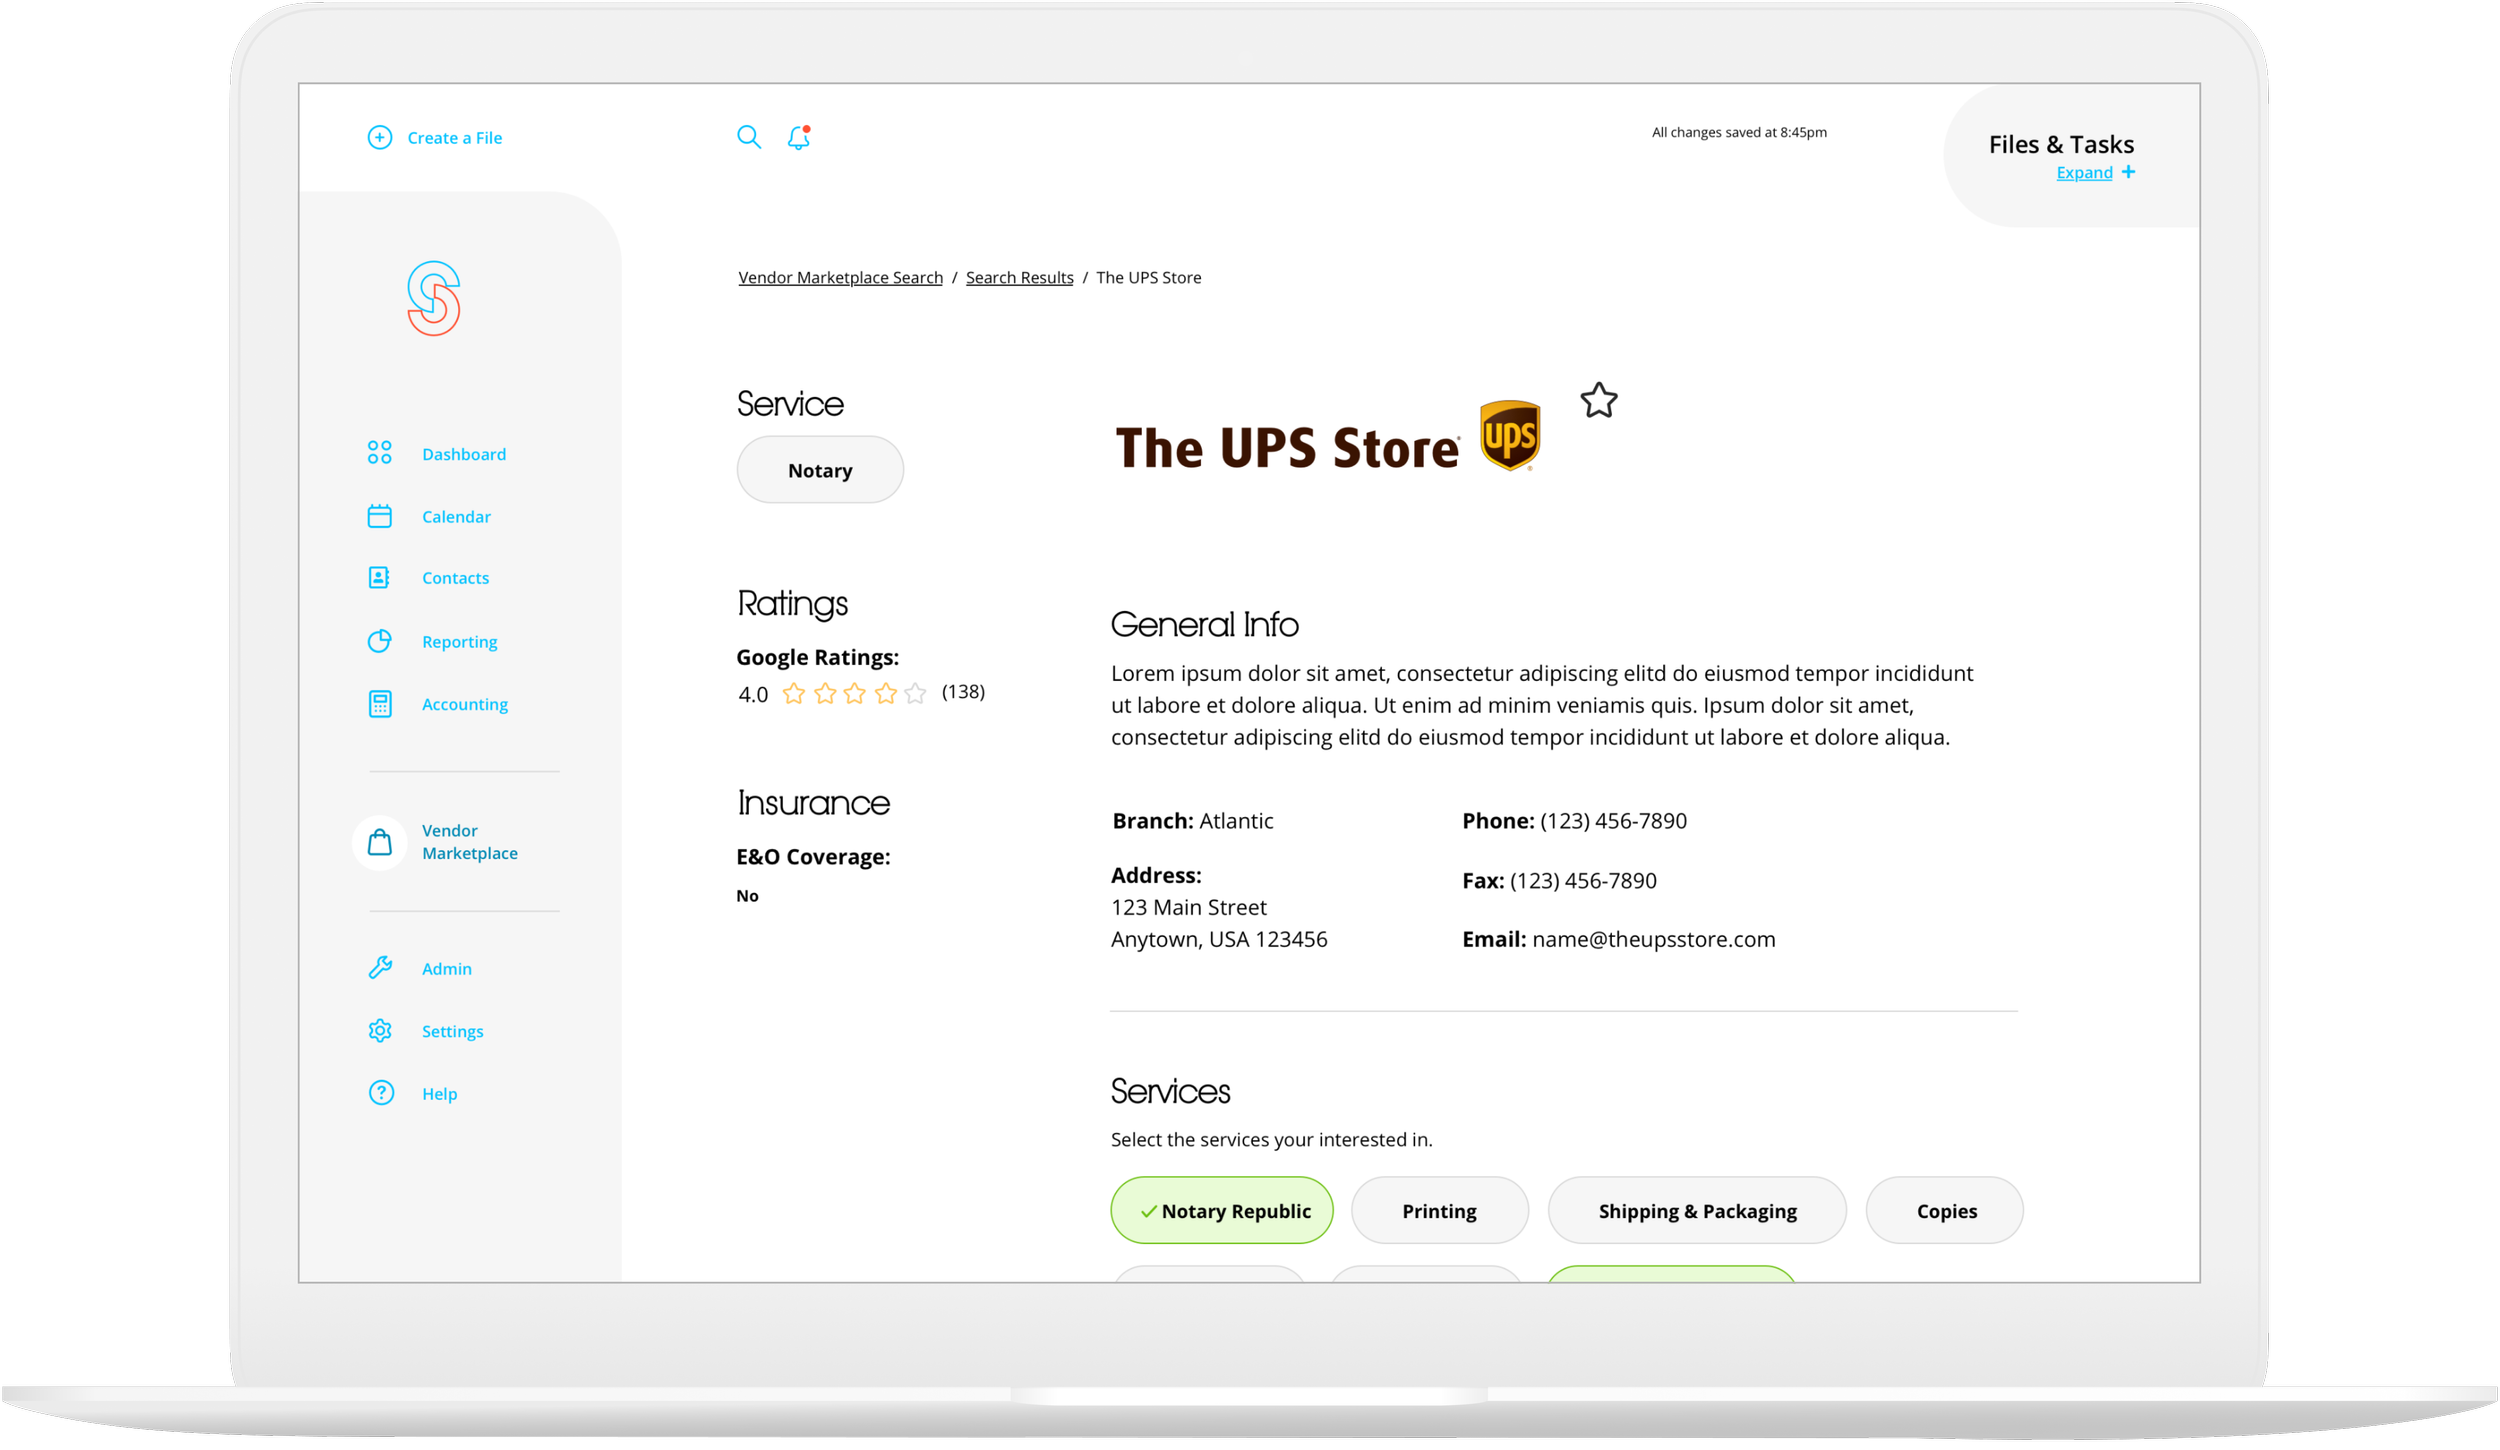
Task: Open Accounting from sidebar menu
Action: coord(465,704)
